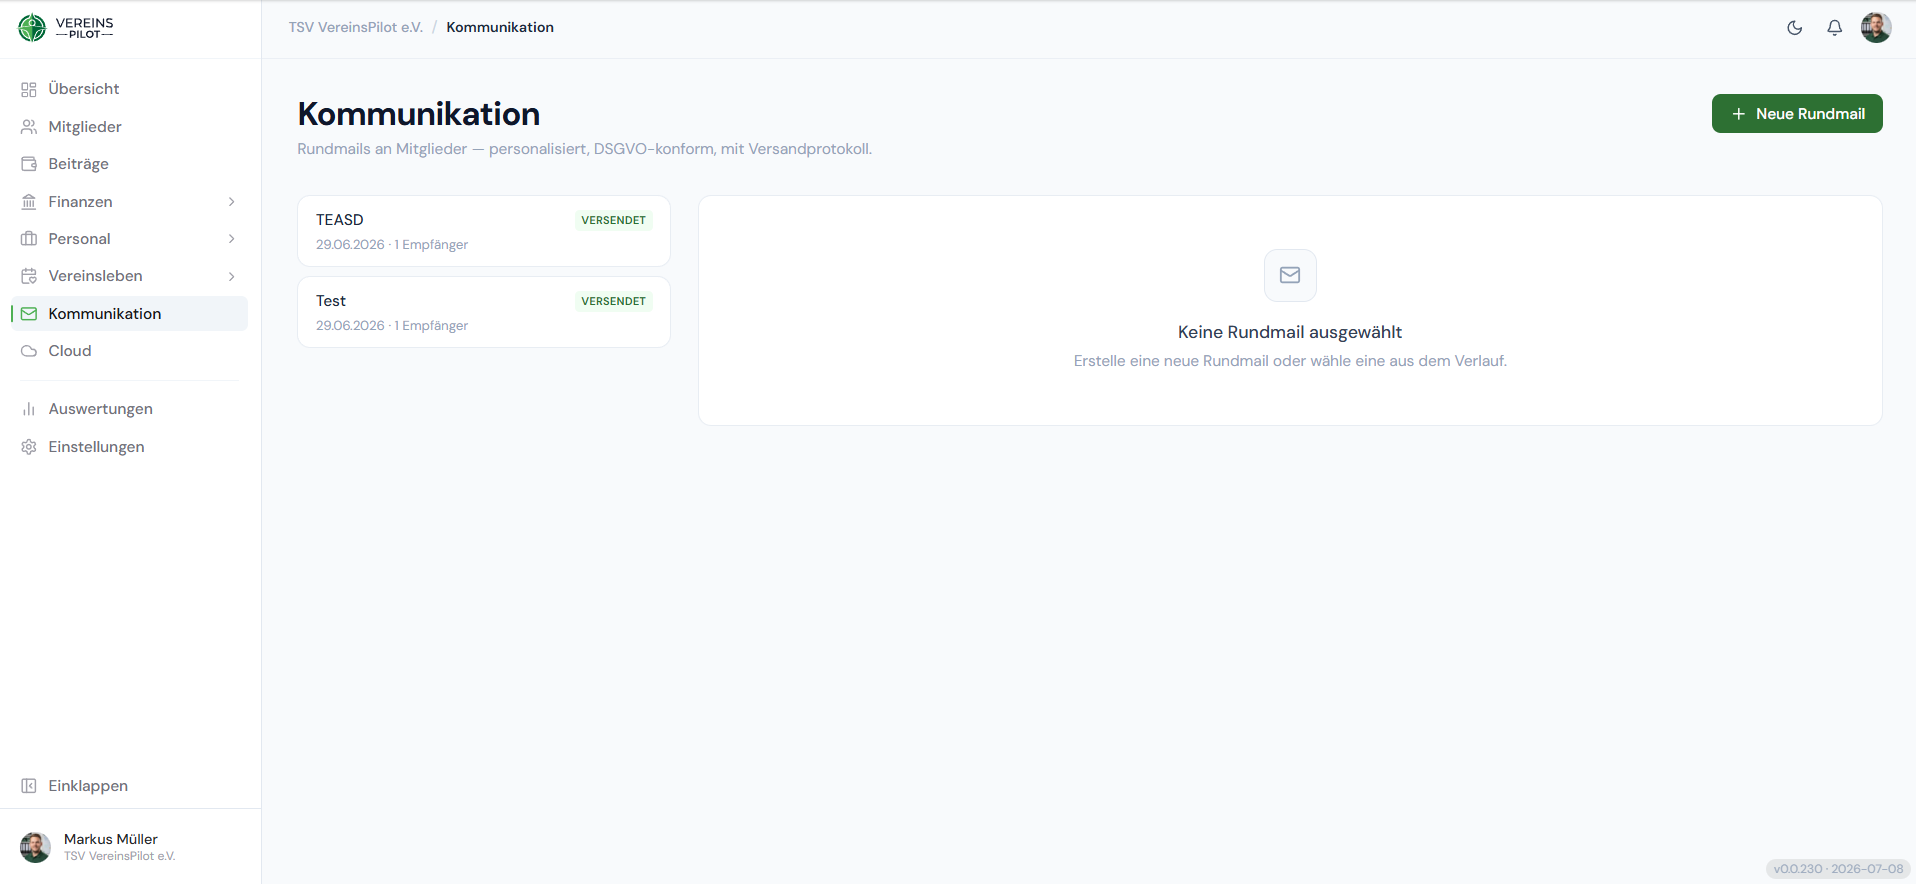This screenshot has width=1916, height=884.
Task: Expand the Finanzen submenu chevron
Action: click(232, 202)
